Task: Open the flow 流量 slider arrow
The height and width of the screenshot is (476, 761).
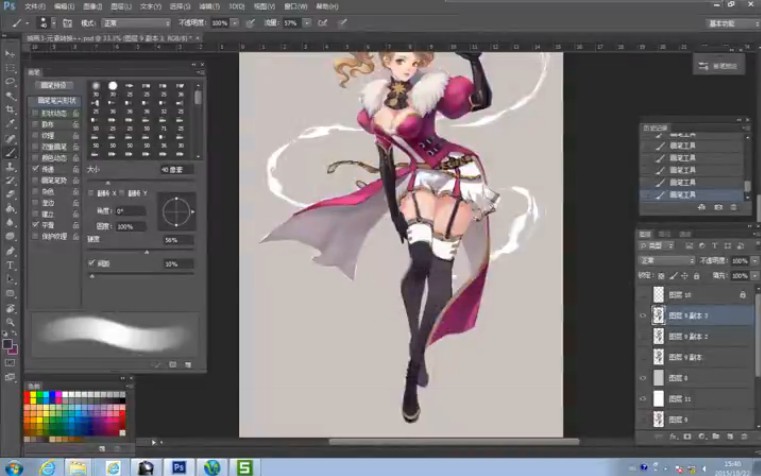Action: [307, 23]
